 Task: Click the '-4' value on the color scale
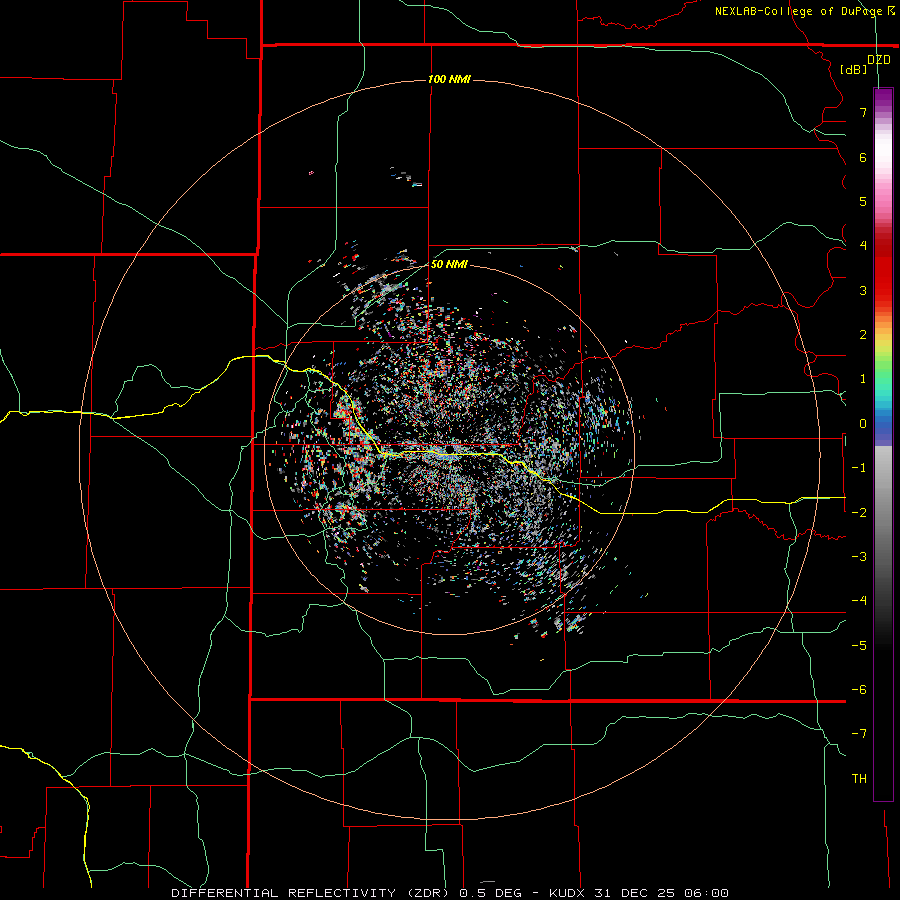pos(859,600)
